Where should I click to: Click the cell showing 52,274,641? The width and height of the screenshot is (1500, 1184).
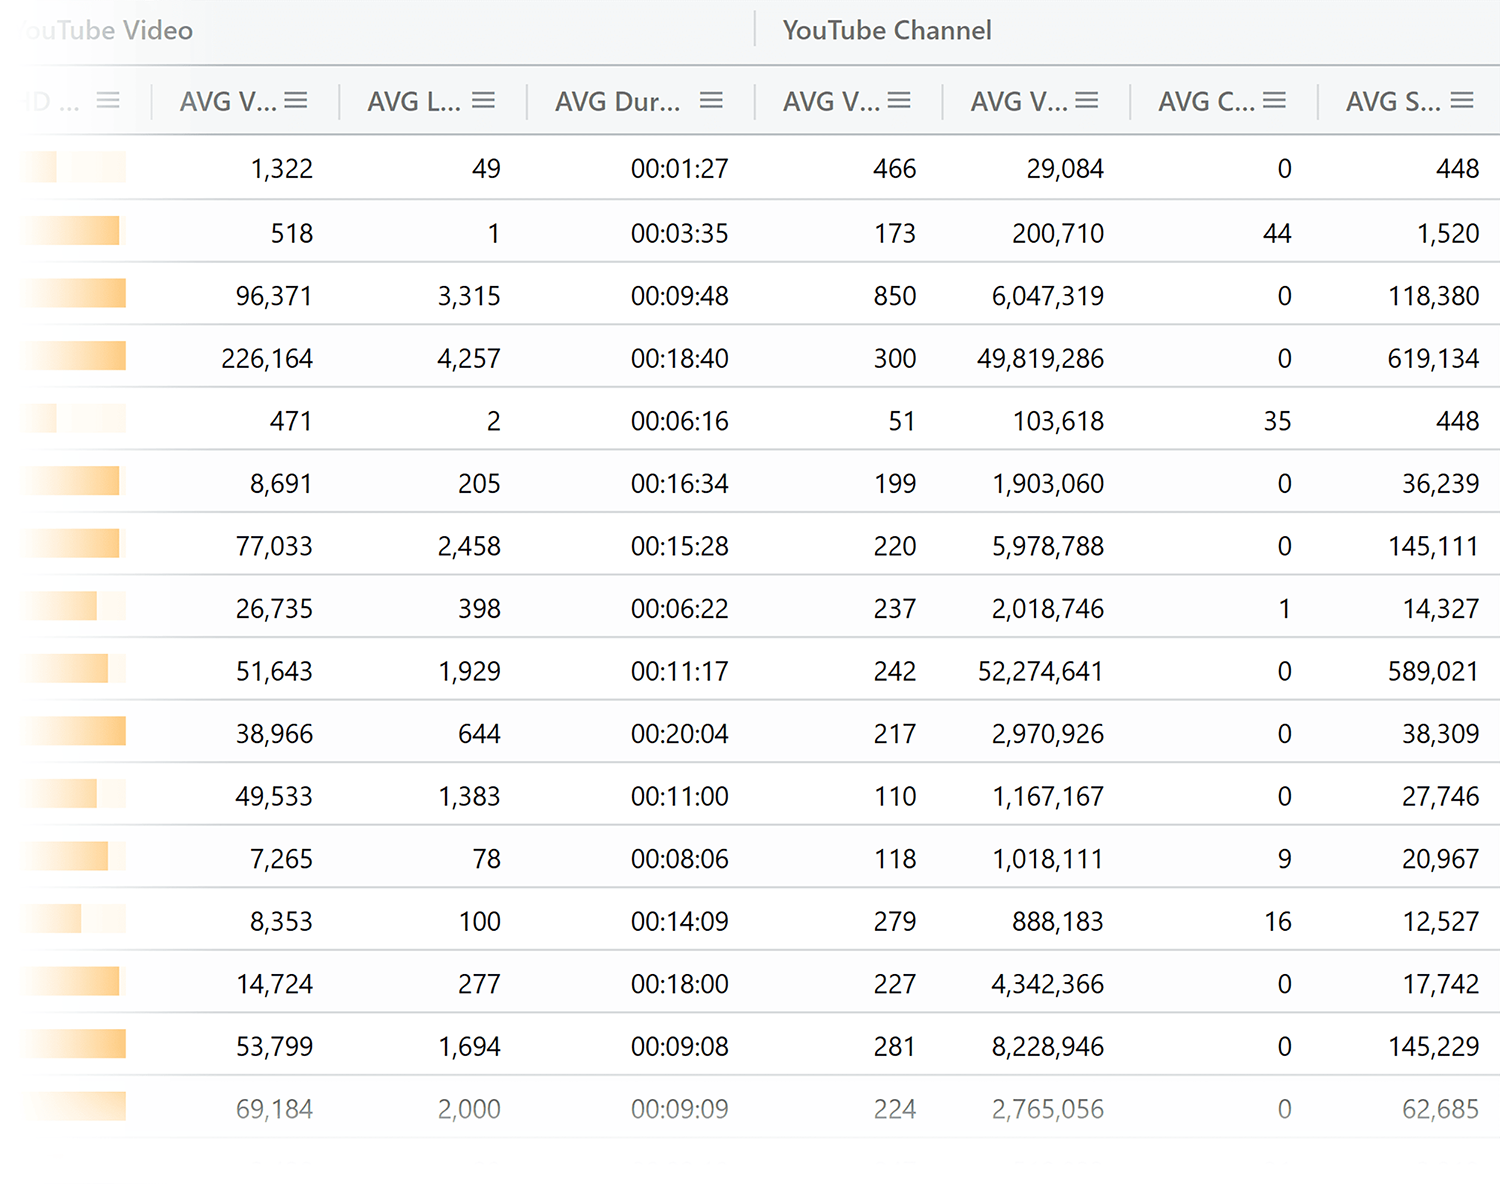1040,671
